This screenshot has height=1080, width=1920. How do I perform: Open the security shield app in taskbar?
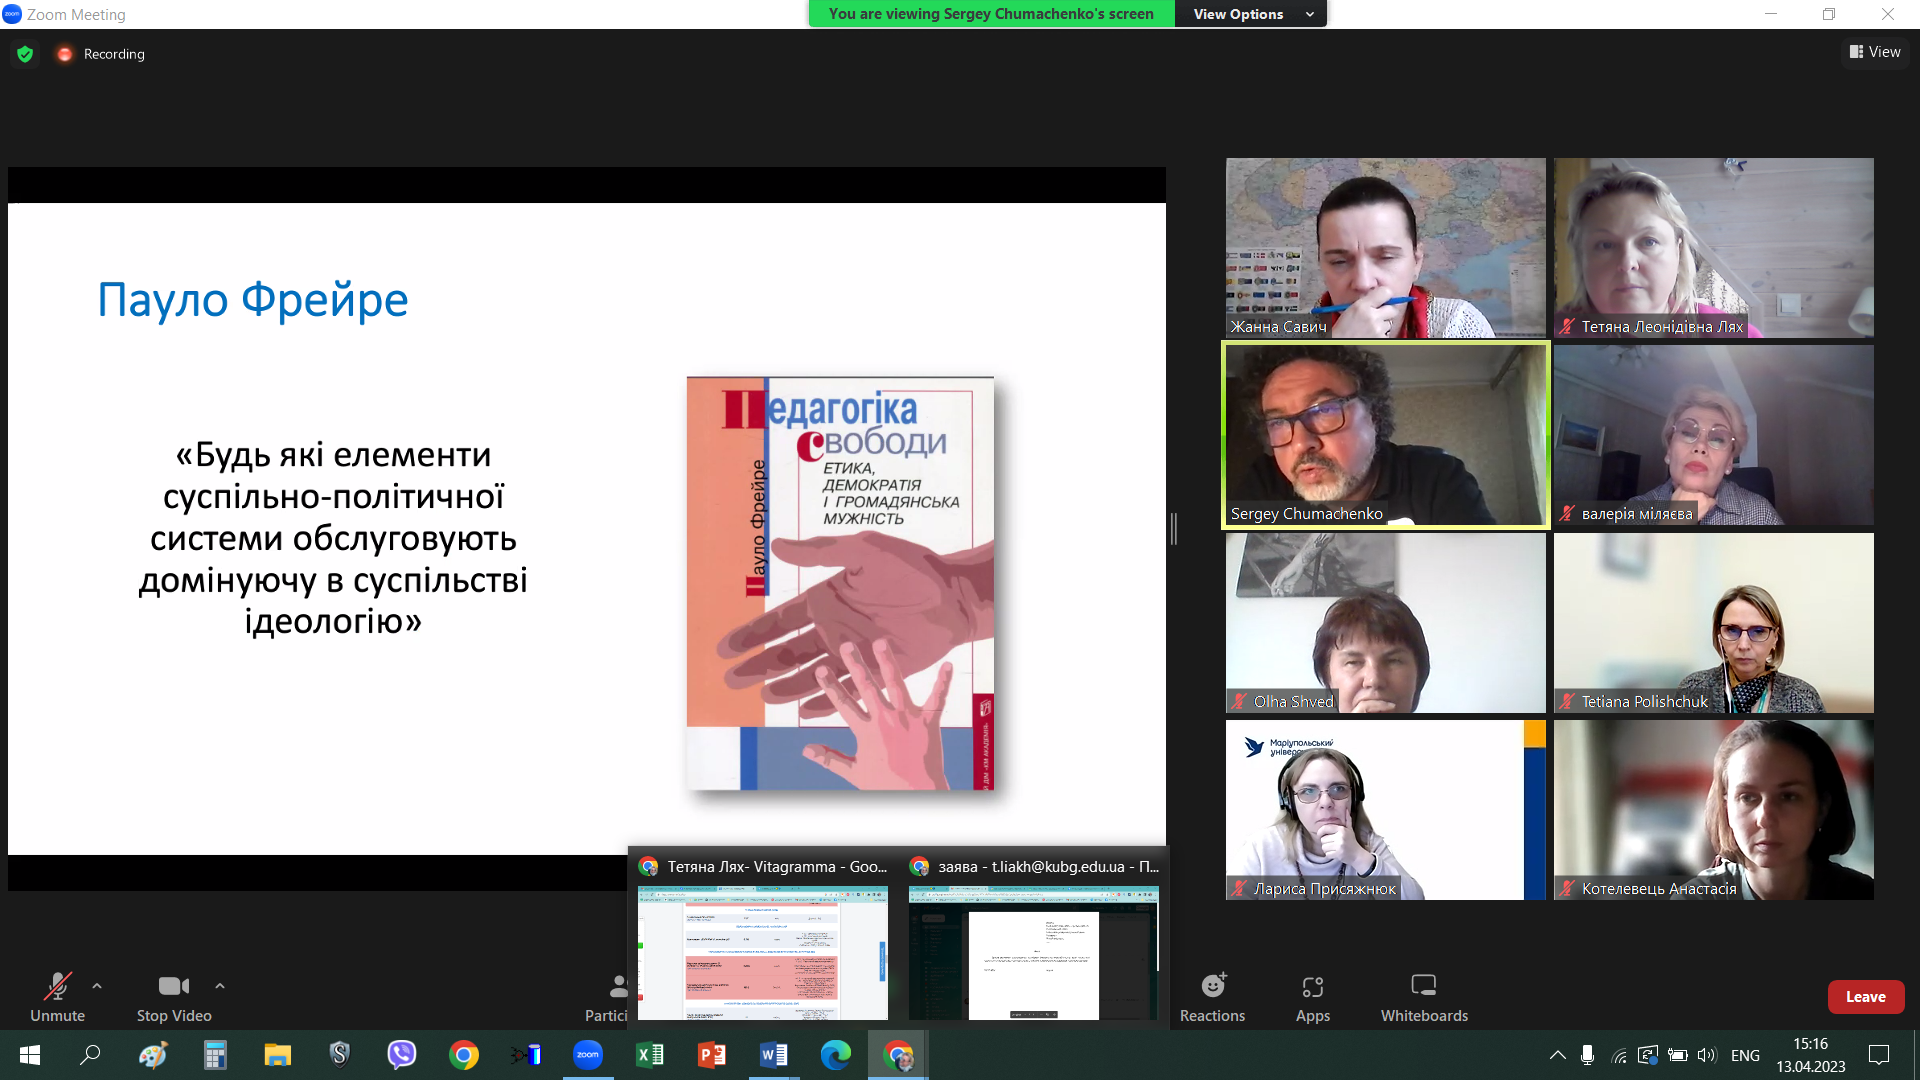click(340, 1055)
